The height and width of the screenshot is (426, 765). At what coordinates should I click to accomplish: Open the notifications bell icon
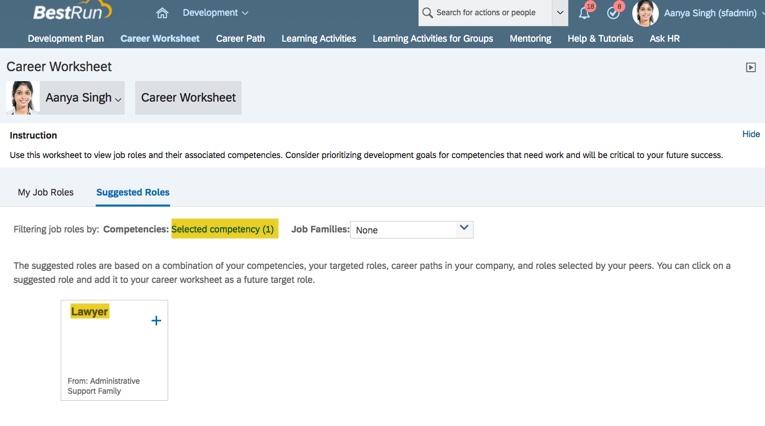(x=584, y=13)
